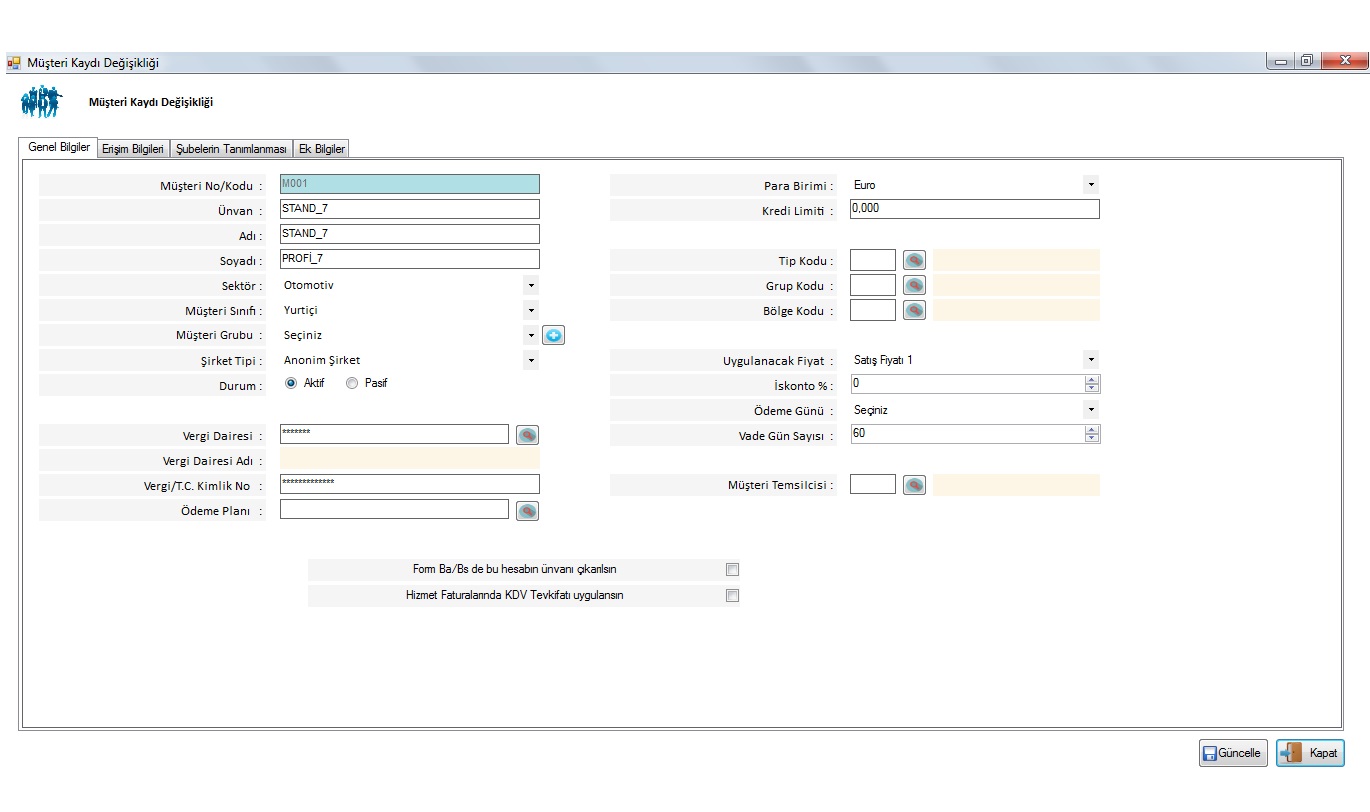Switch to Genel Bilgiler tab
Viewport: 1370px width, 812px height.
59,148
